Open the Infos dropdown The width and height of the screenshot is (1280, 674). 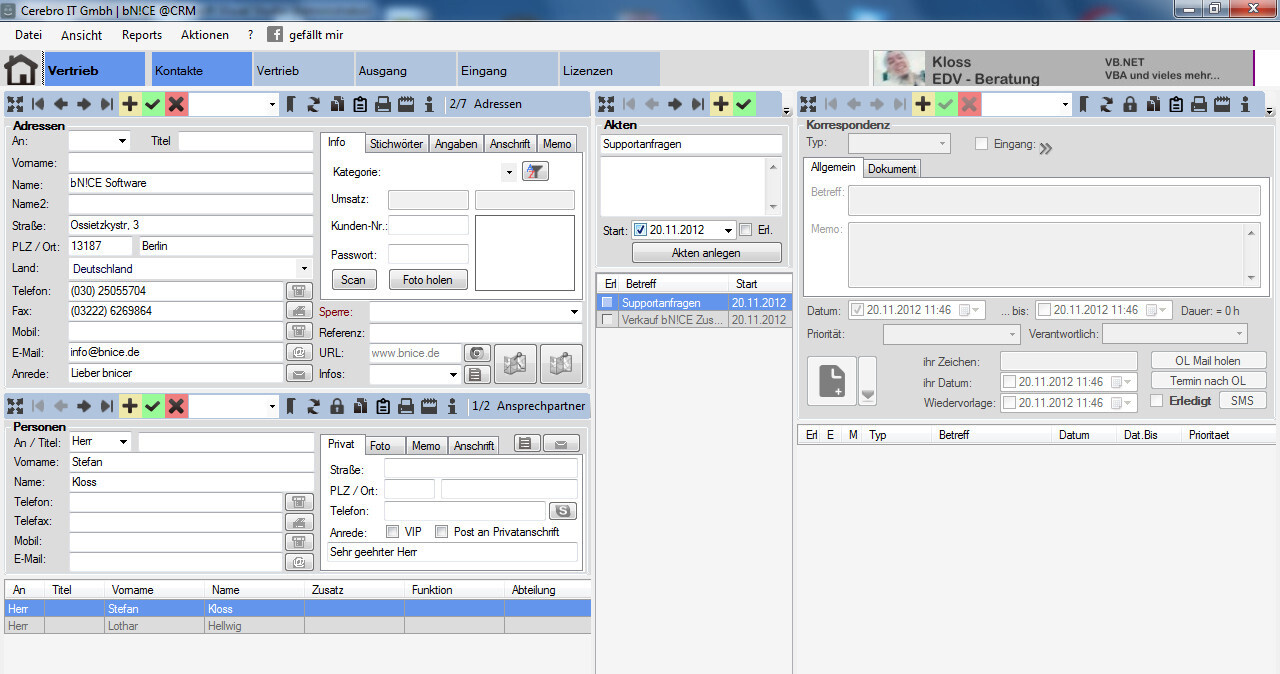click(453, 375)
